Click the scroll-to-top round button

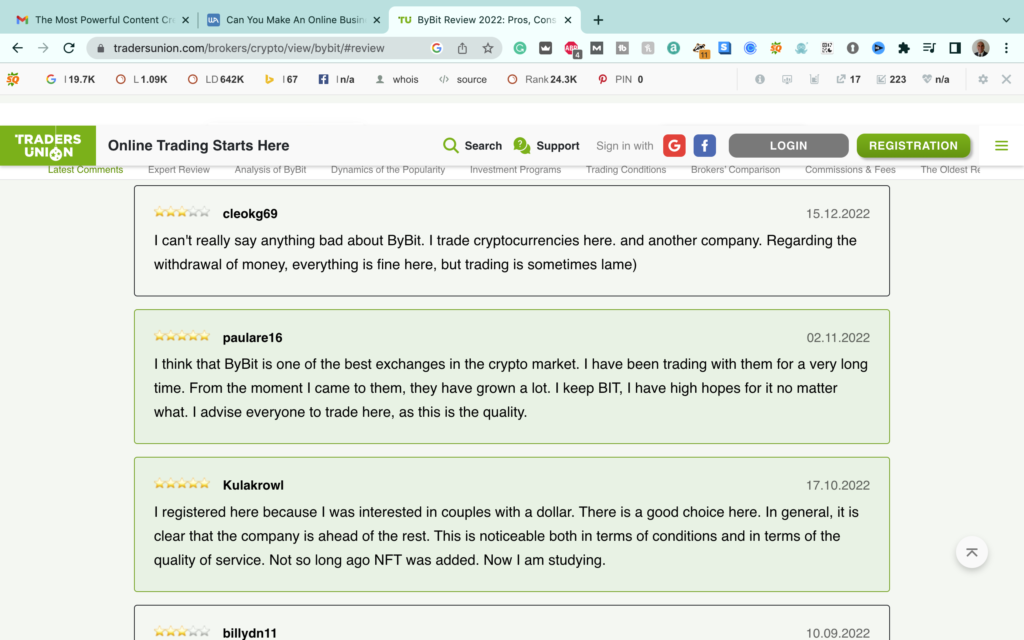point(972,552)
